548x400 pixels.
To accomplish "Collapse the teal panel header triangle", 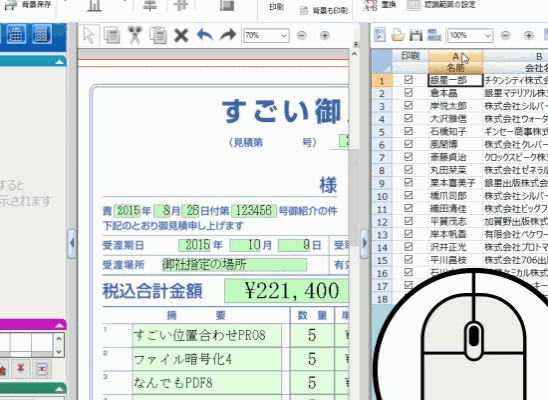I will click(x=59, y=62).
